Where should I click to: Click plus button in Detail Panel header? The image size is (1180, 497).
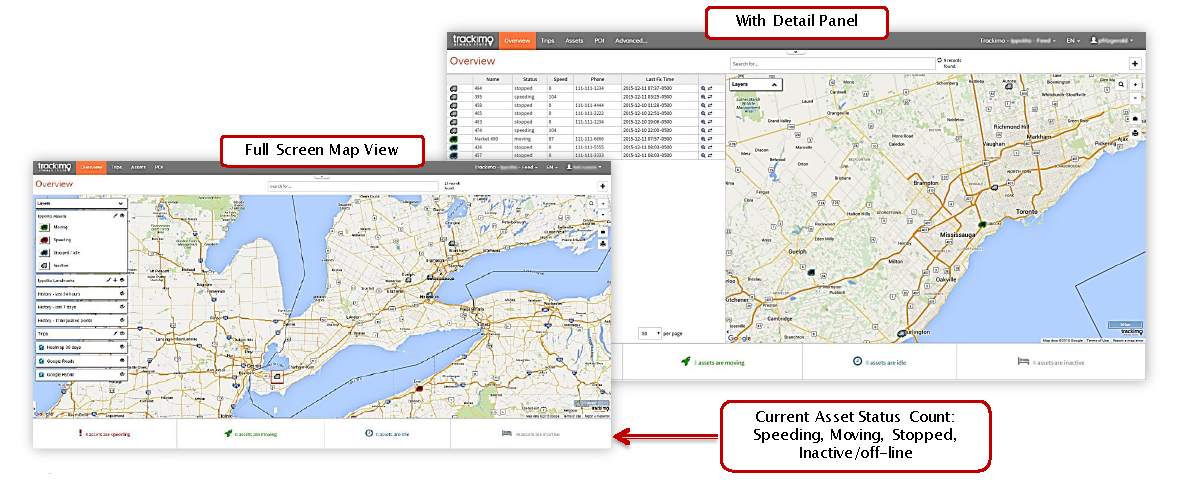coord(1136,64)
